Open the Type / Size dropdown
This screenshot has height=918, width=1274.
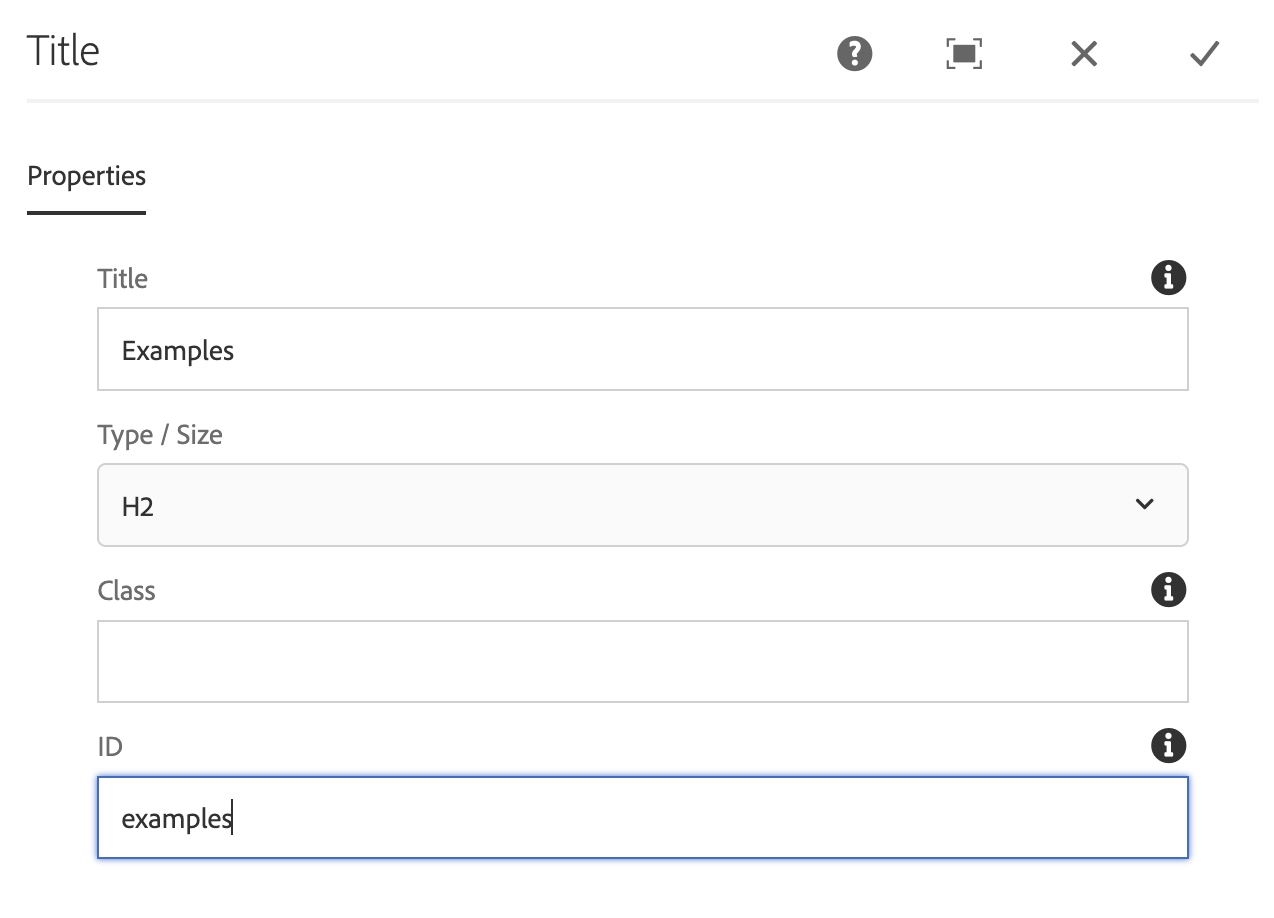click(643, 505)
